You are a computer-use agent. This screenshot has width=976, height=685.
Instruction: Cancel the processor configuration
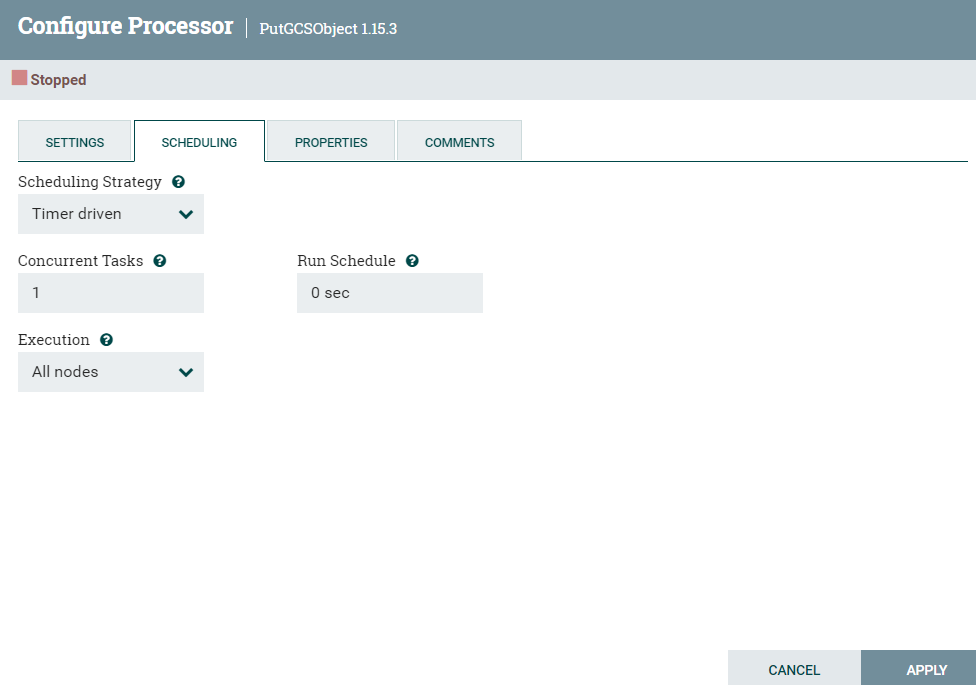point(794,669)
